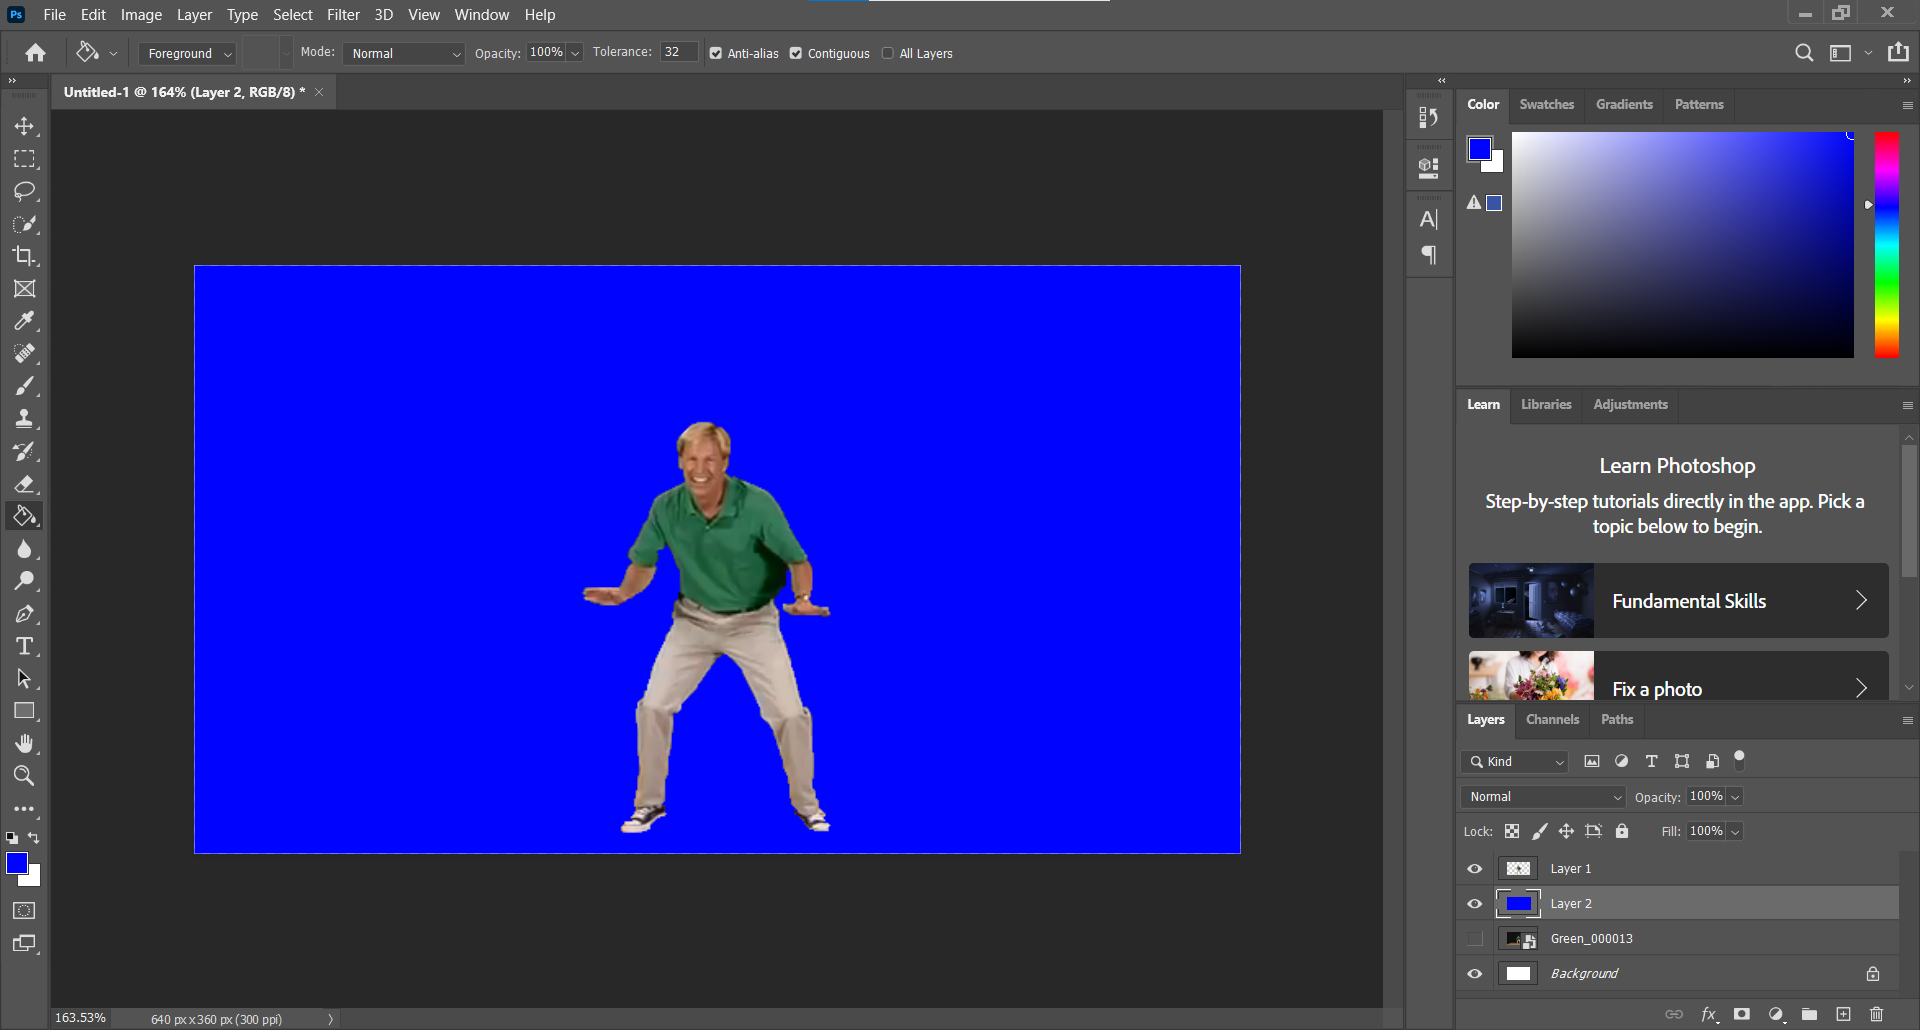Select the Lasso tool
The width and height of the screenshot is (1920, 1030).
click(24, 191)
